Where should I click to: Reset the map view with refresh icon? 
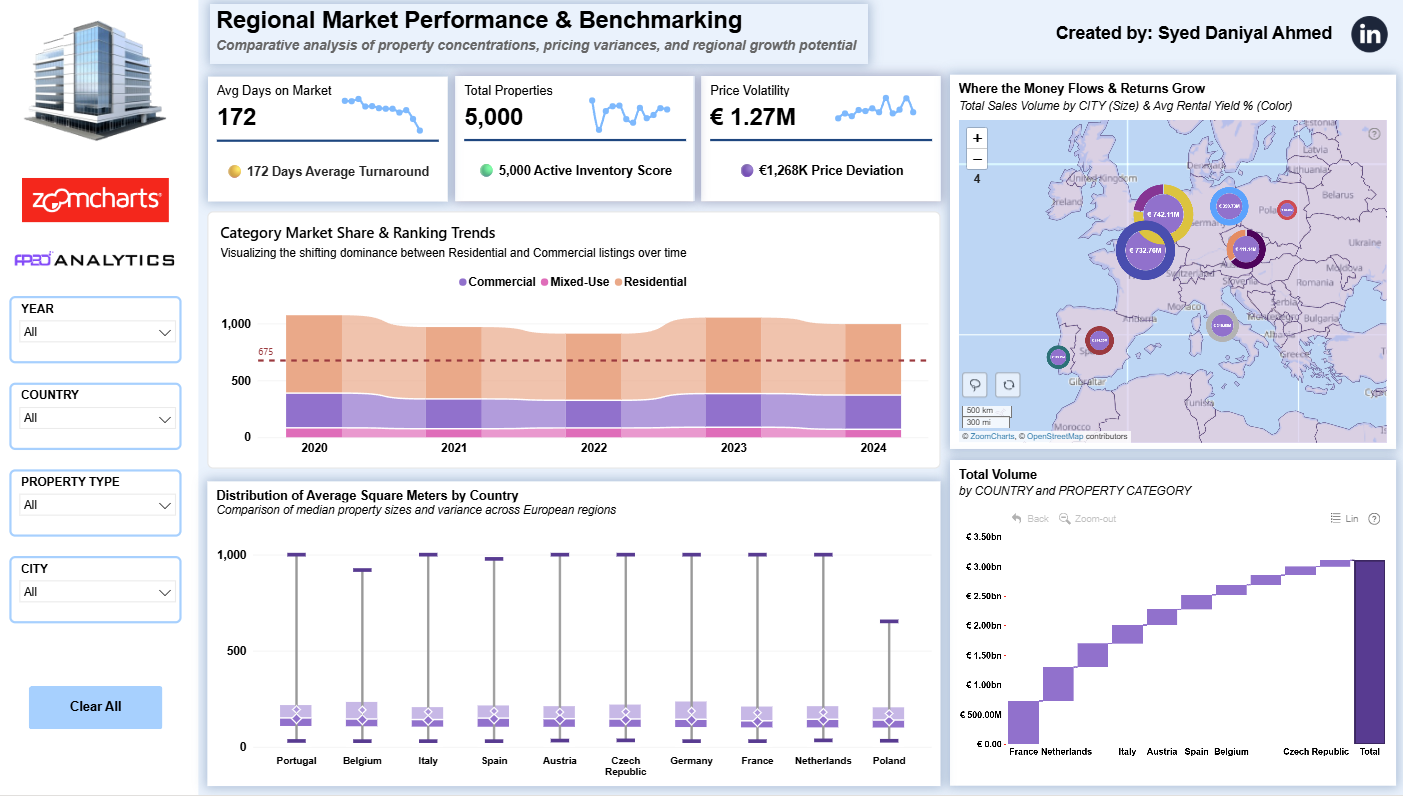click(1009, 384)
